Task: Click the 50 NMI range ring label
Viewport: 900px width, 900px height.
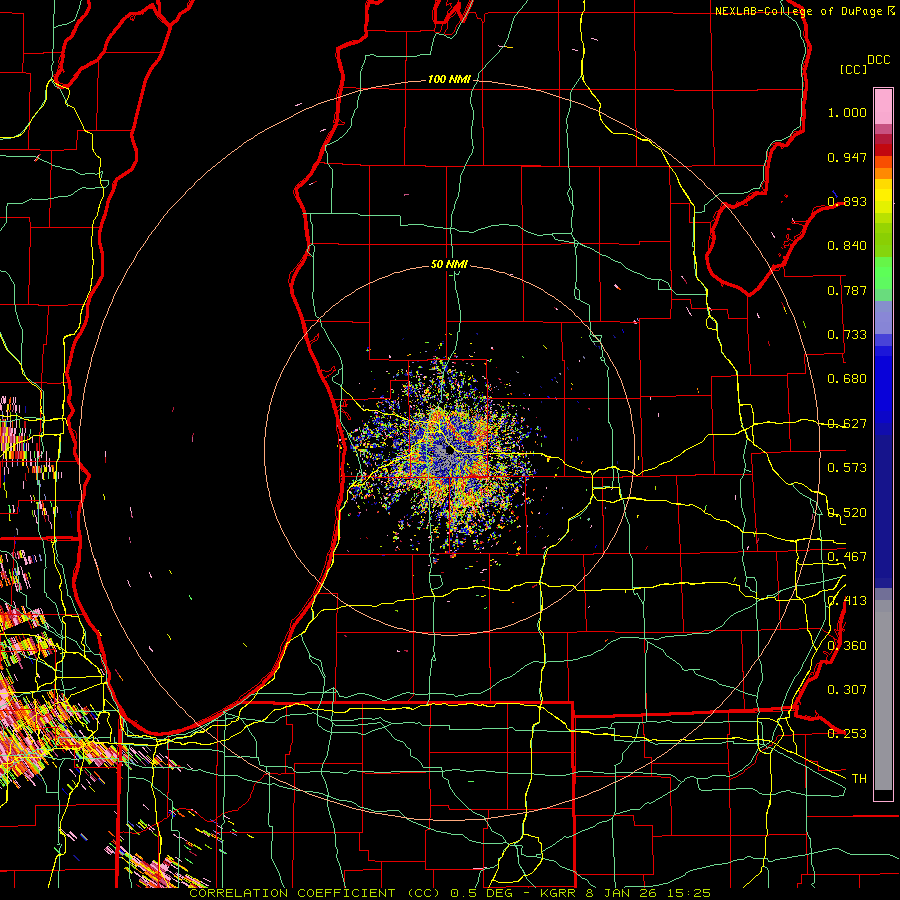Action: (449, 265)
